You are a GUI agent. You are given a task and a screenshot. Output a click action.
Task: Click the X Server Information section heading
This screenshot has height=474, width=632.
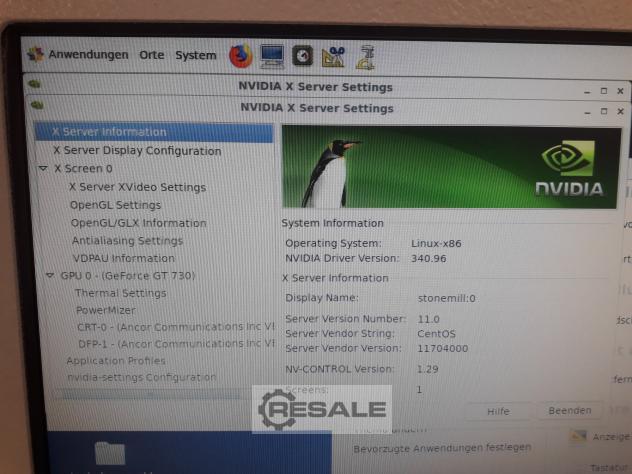click(x=335, y=278)
